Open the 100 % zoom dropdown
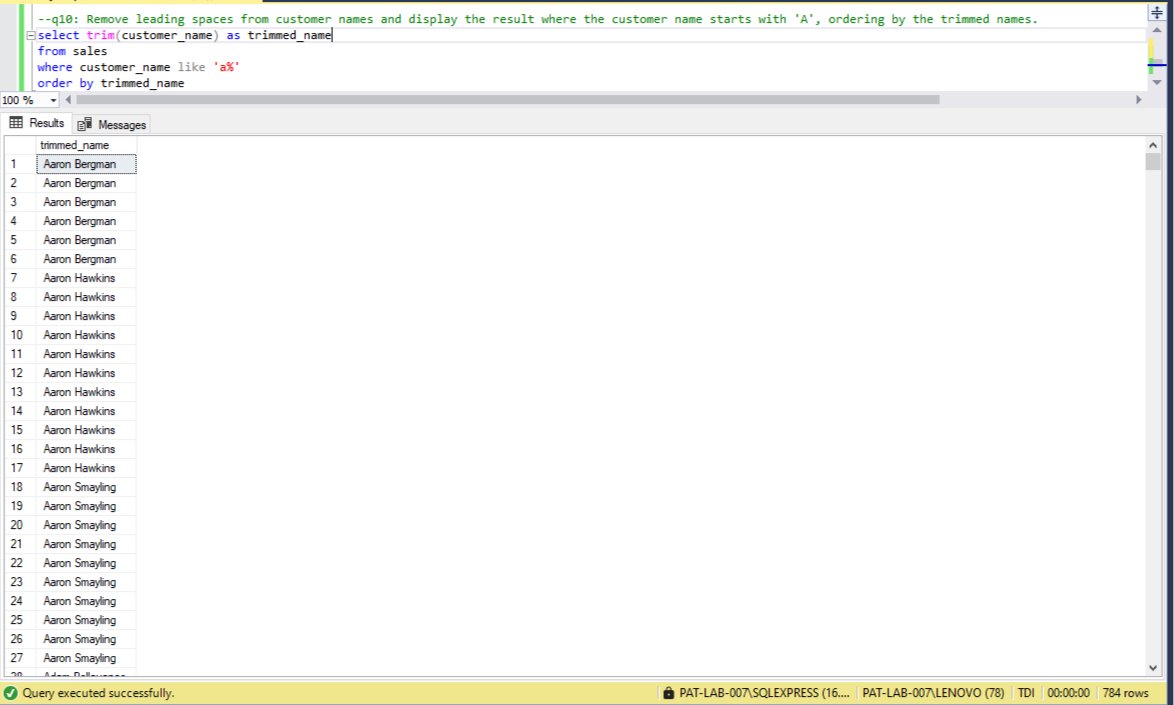This screenshot has width=1174, height=705. click(x=53, y=100)
